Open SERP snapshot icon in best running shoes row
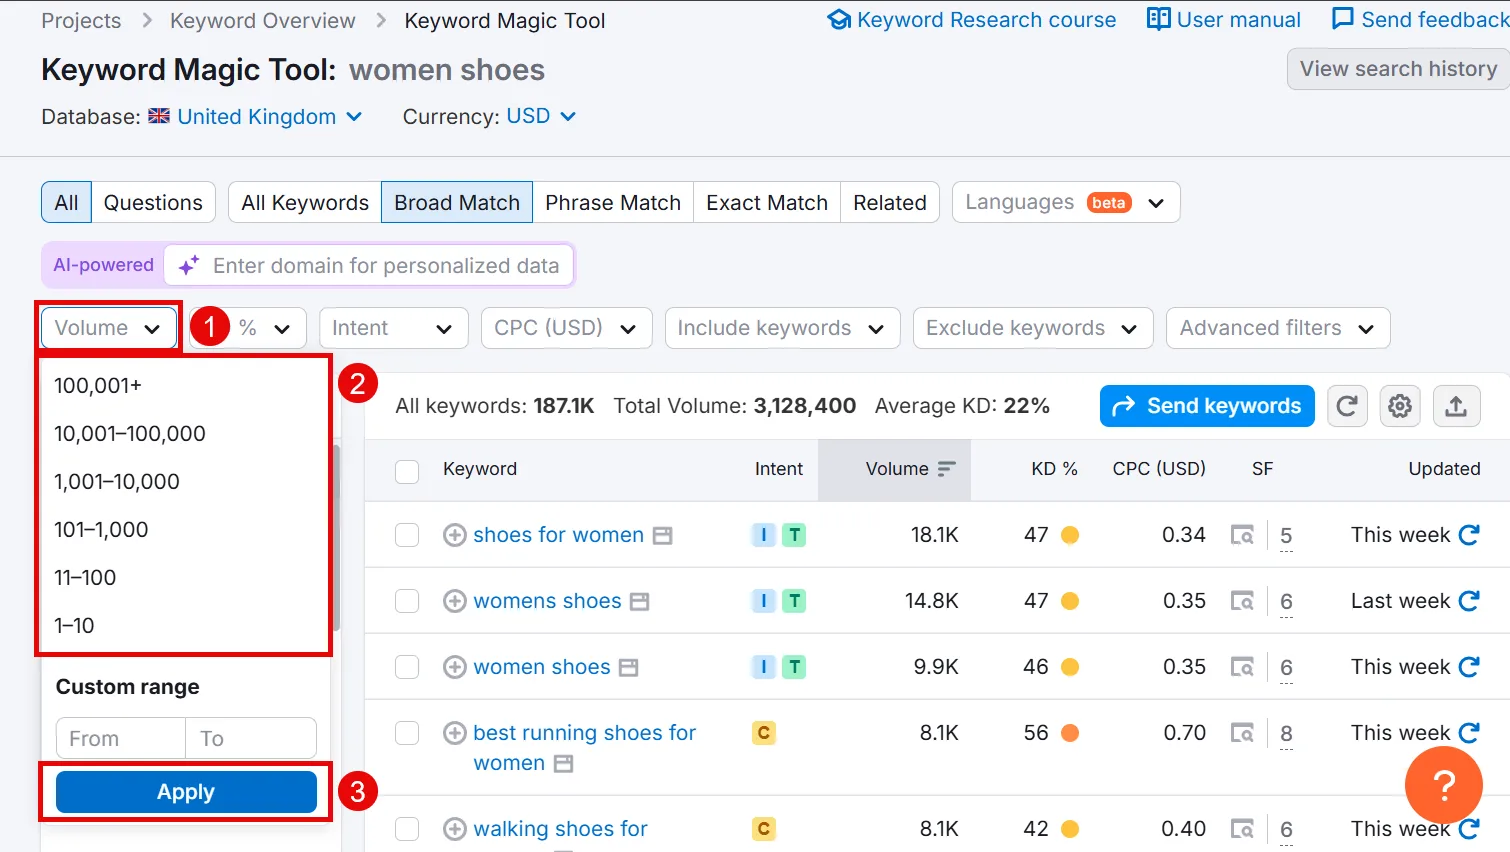1510x852 pixels. pos(1242,733)
